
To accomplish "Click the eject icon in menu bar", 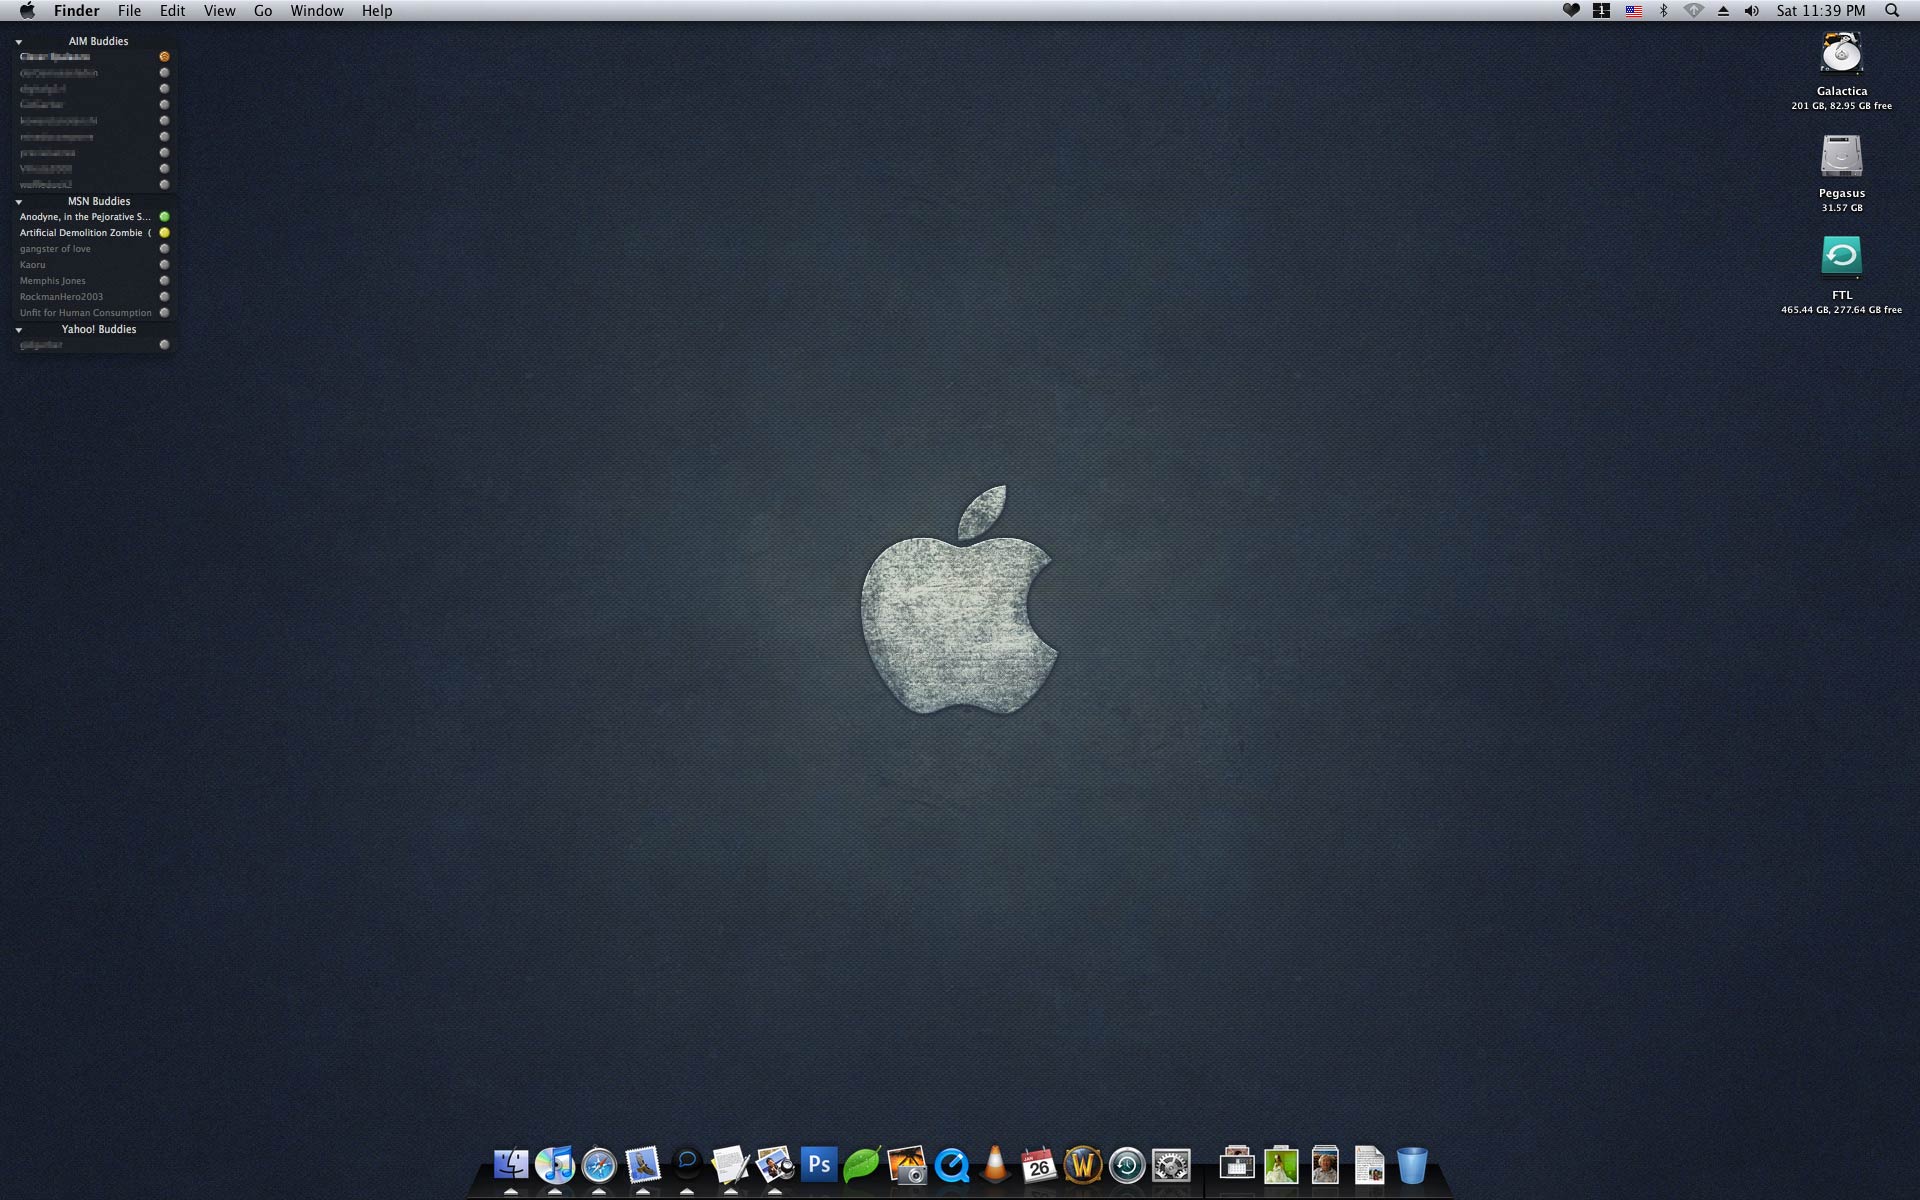I will pos(1723,10).
